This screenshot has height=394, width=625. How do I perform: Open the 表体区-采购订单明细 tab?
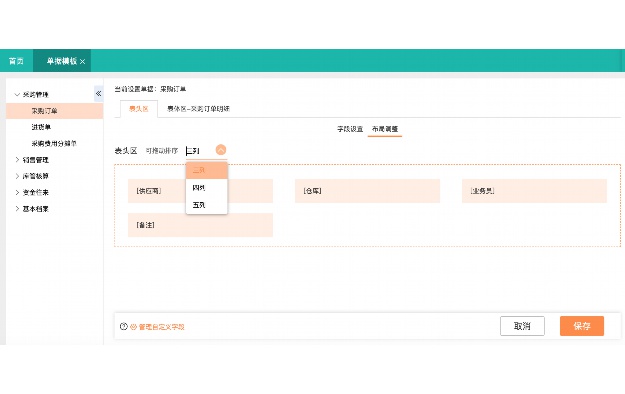(x=198, y=108)
